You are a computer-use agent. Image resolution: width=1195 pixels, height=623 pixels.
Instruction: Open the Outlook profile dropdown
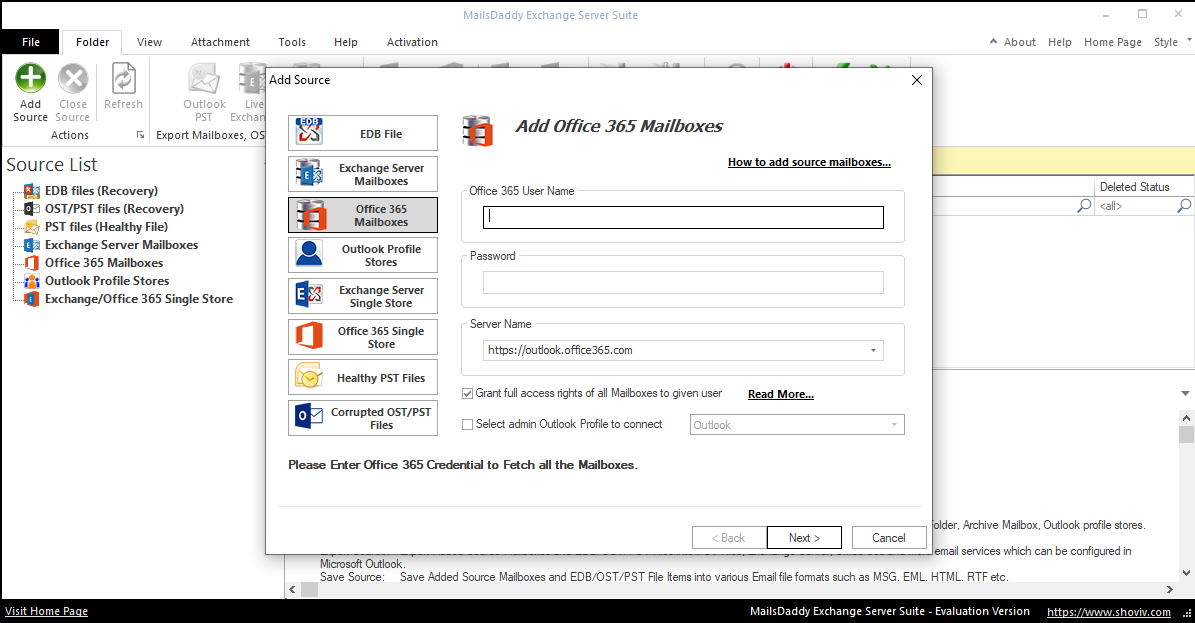pyautogui.click(x=894, y=425)
